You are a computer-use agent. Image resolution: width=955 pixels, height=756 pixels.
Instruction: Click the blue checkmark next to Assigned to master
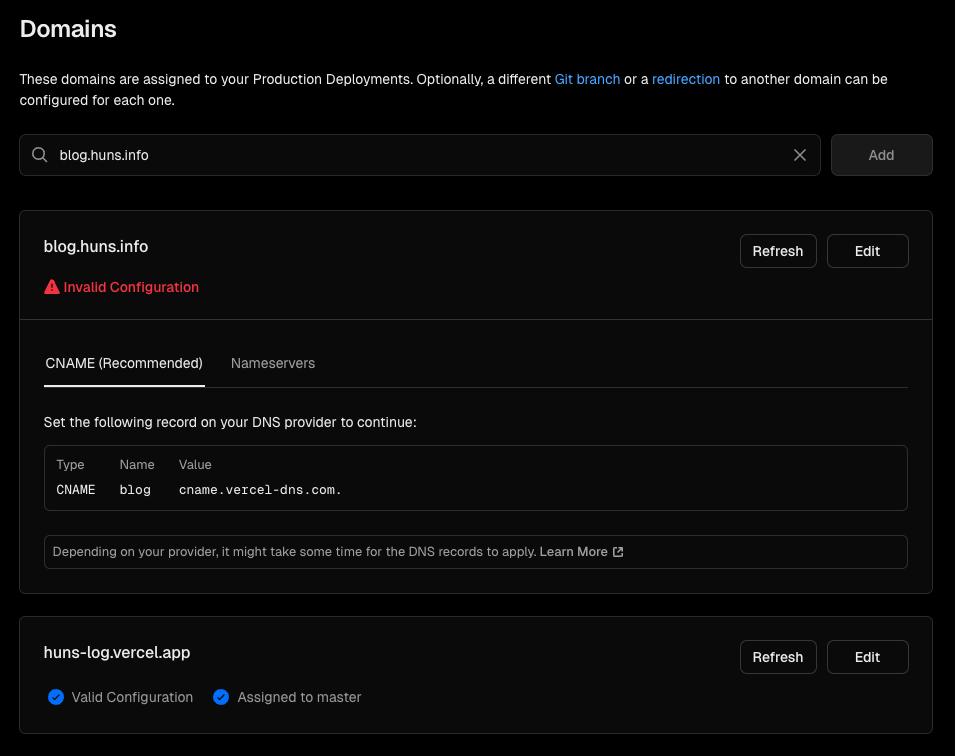pyautogui.click(x=221, y=697)
